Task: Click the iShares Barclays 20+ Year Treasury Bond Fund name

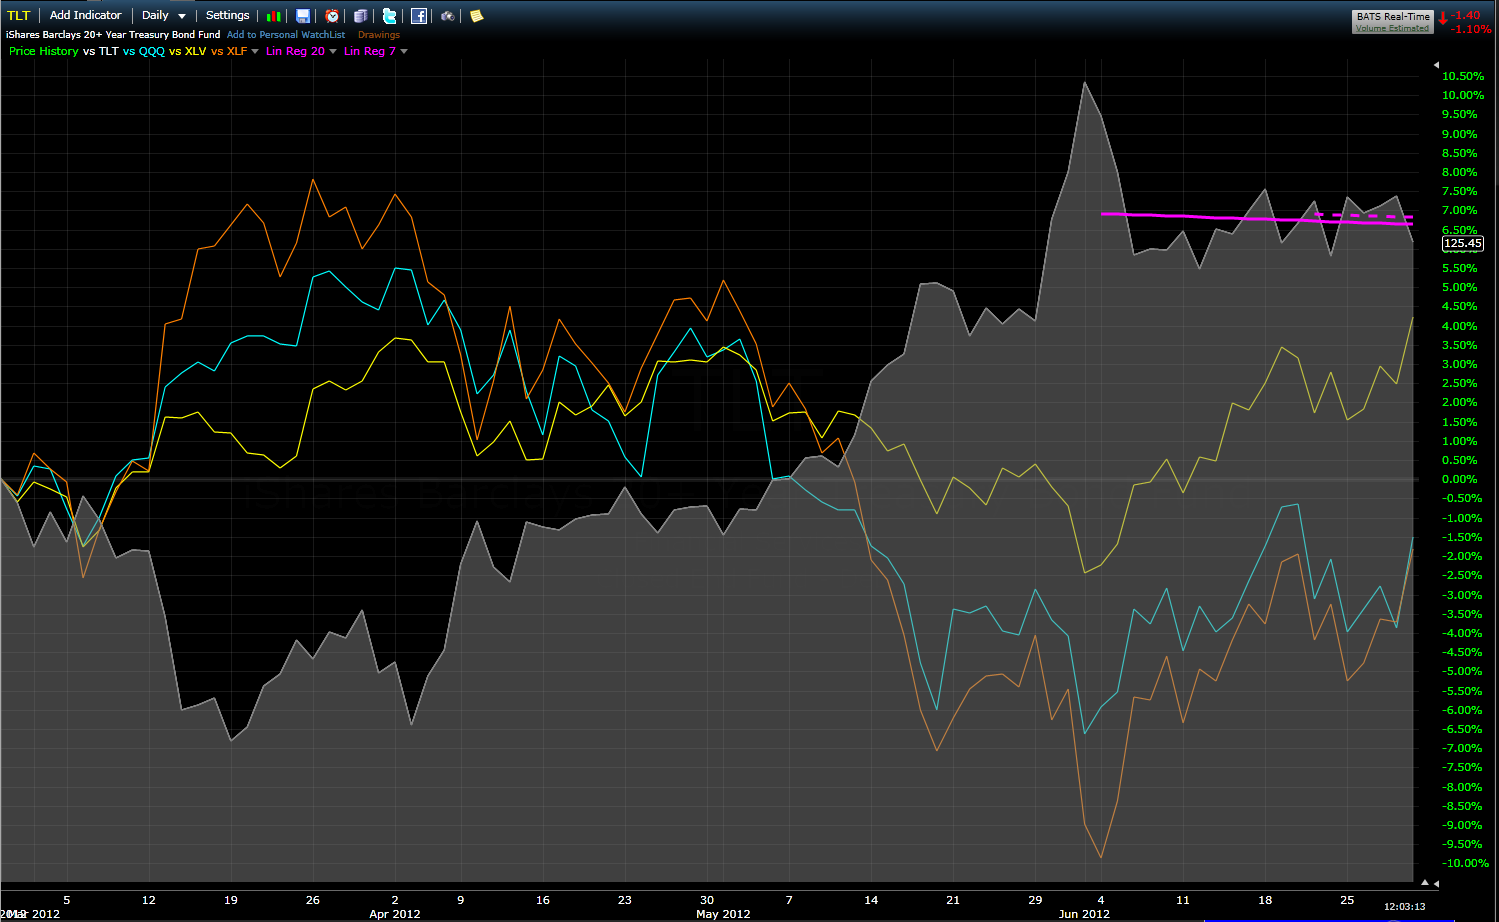Action: [x=113, y=34]
